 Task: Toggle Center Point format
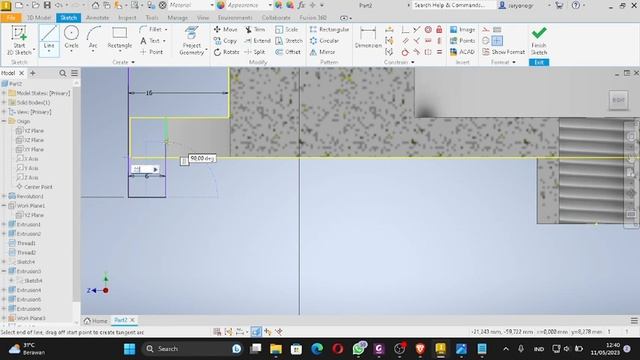pos(497,41)
